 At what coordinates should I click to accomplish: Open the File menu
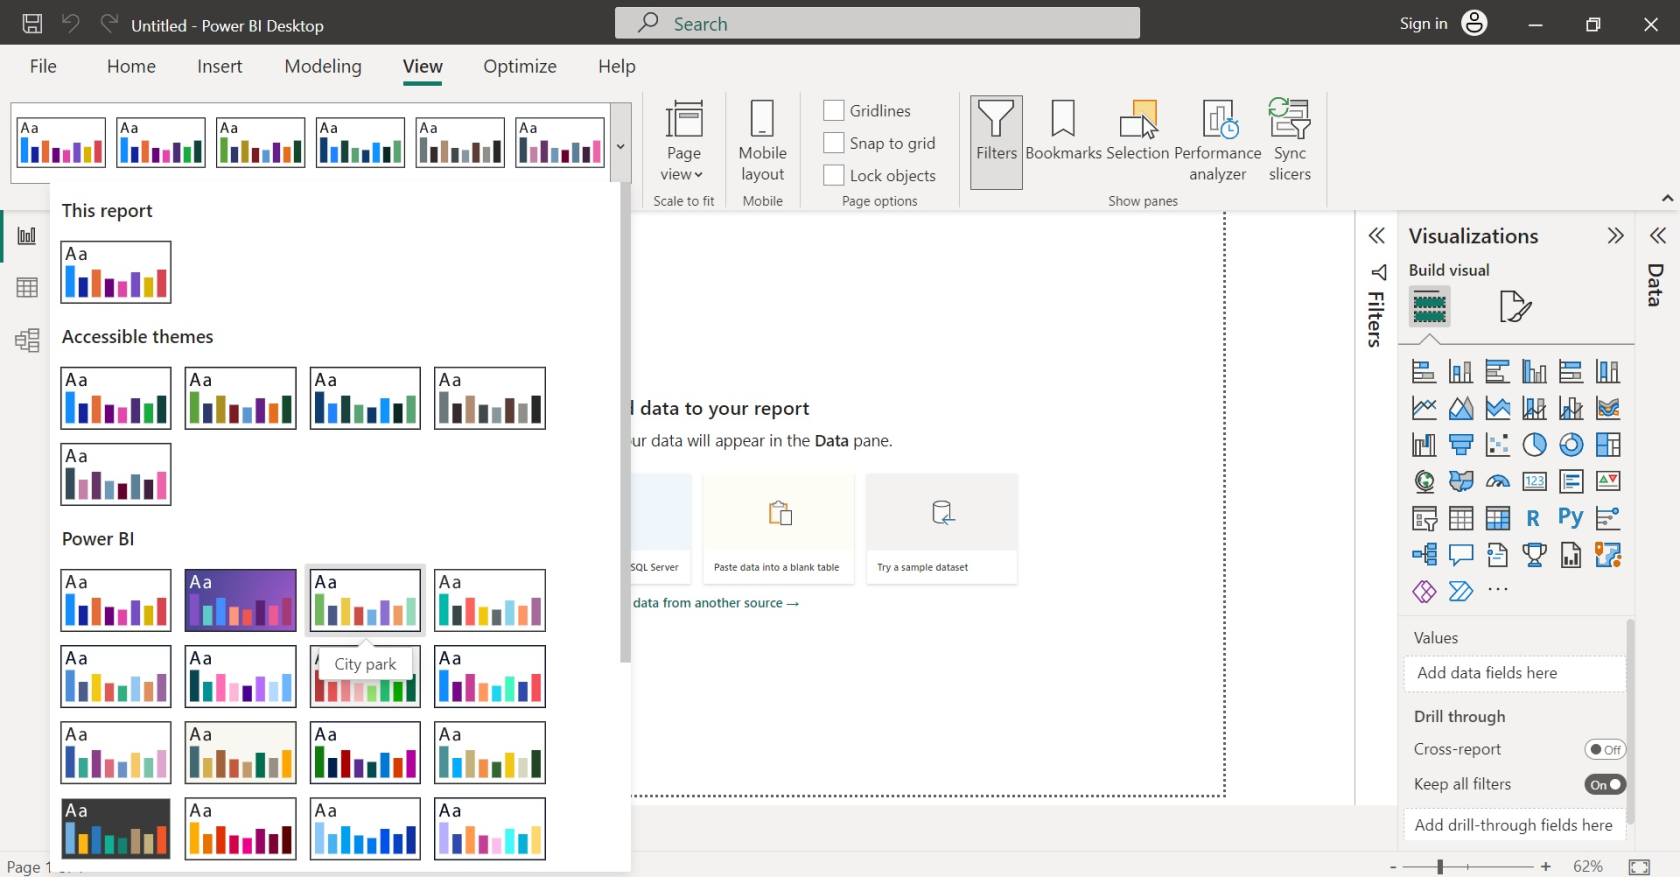[x=43, y=66]
